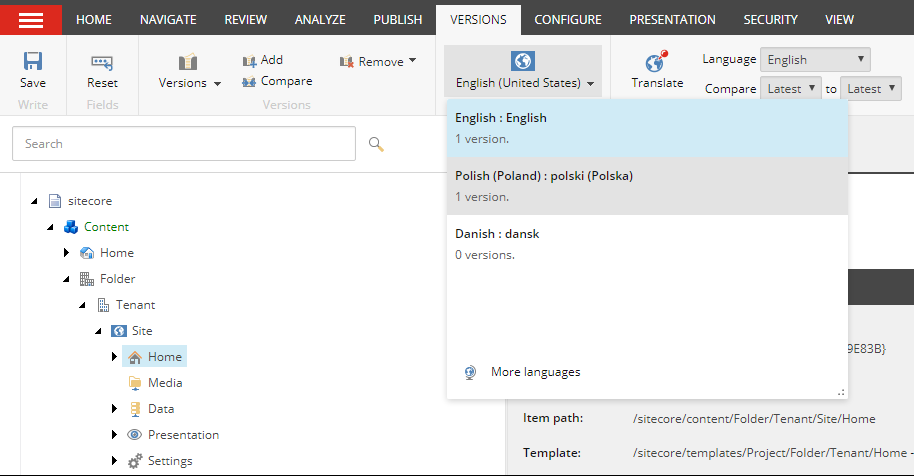Open the first Compare Latest dropdown

click(790, 89)
